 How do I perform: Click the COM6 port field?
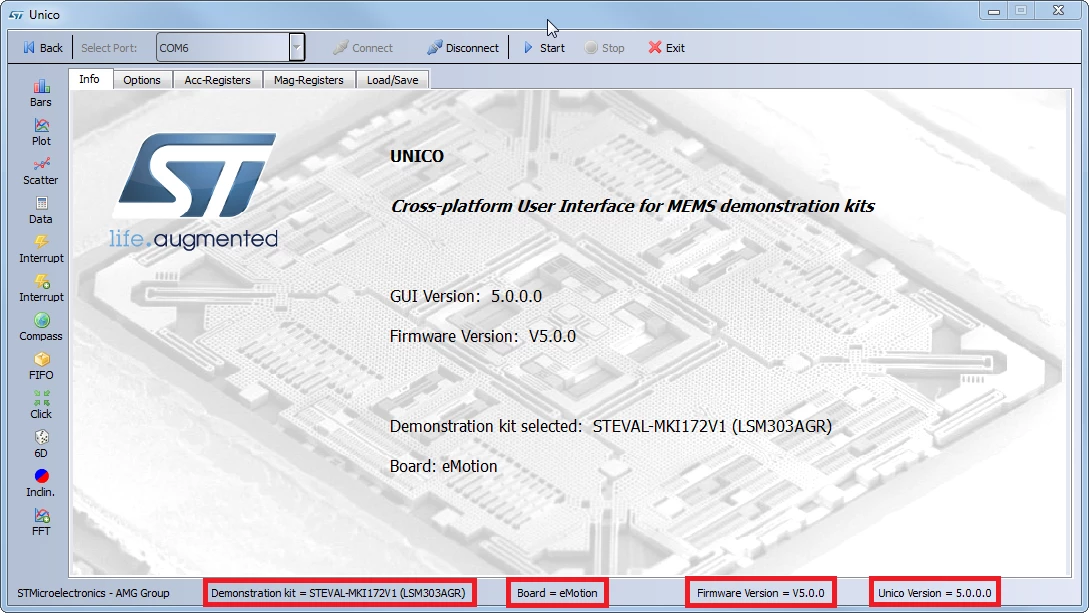(223, 48)
